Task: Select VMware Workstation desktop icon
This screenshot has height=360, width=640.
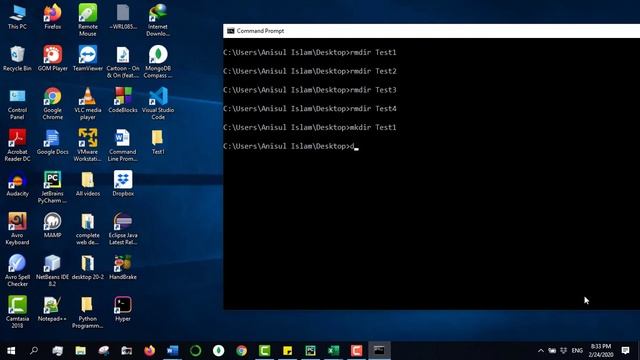Action: [88, 146]
